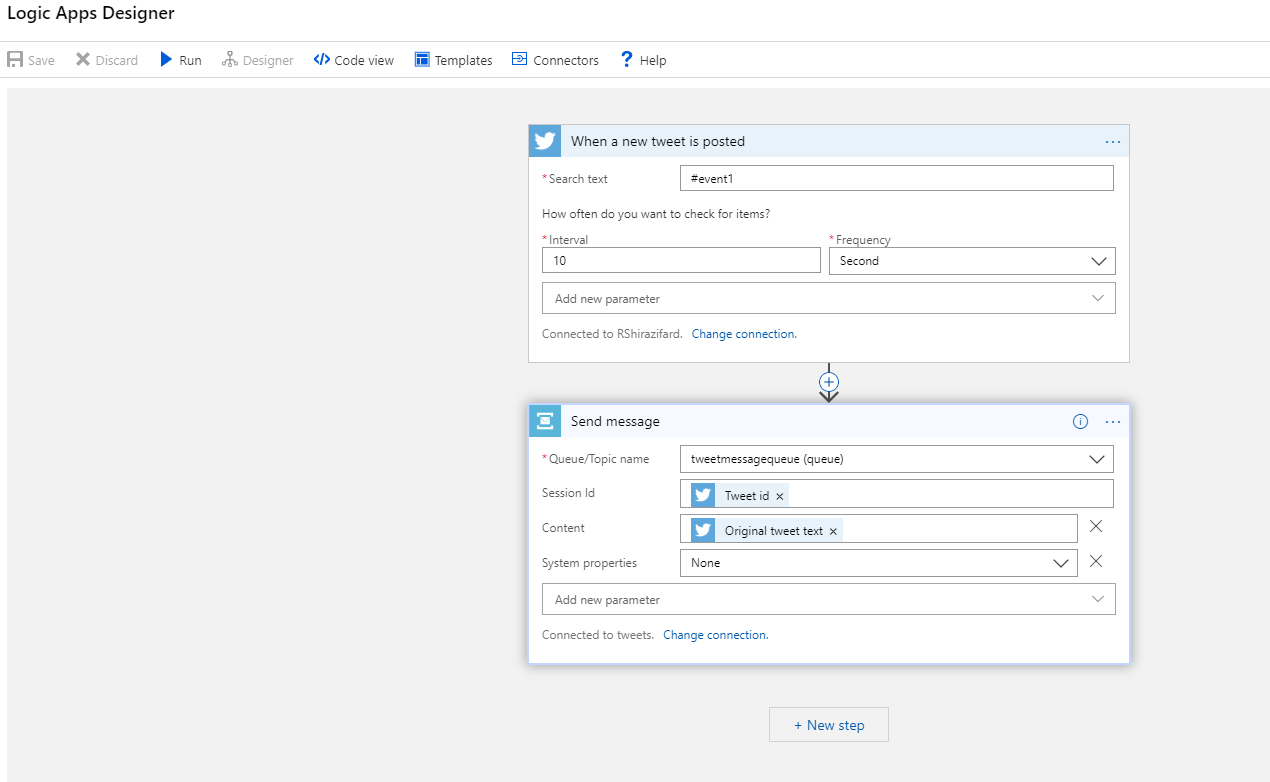
Task: Click the 'When a new tweet is posted' title
Action: [658, 141]
